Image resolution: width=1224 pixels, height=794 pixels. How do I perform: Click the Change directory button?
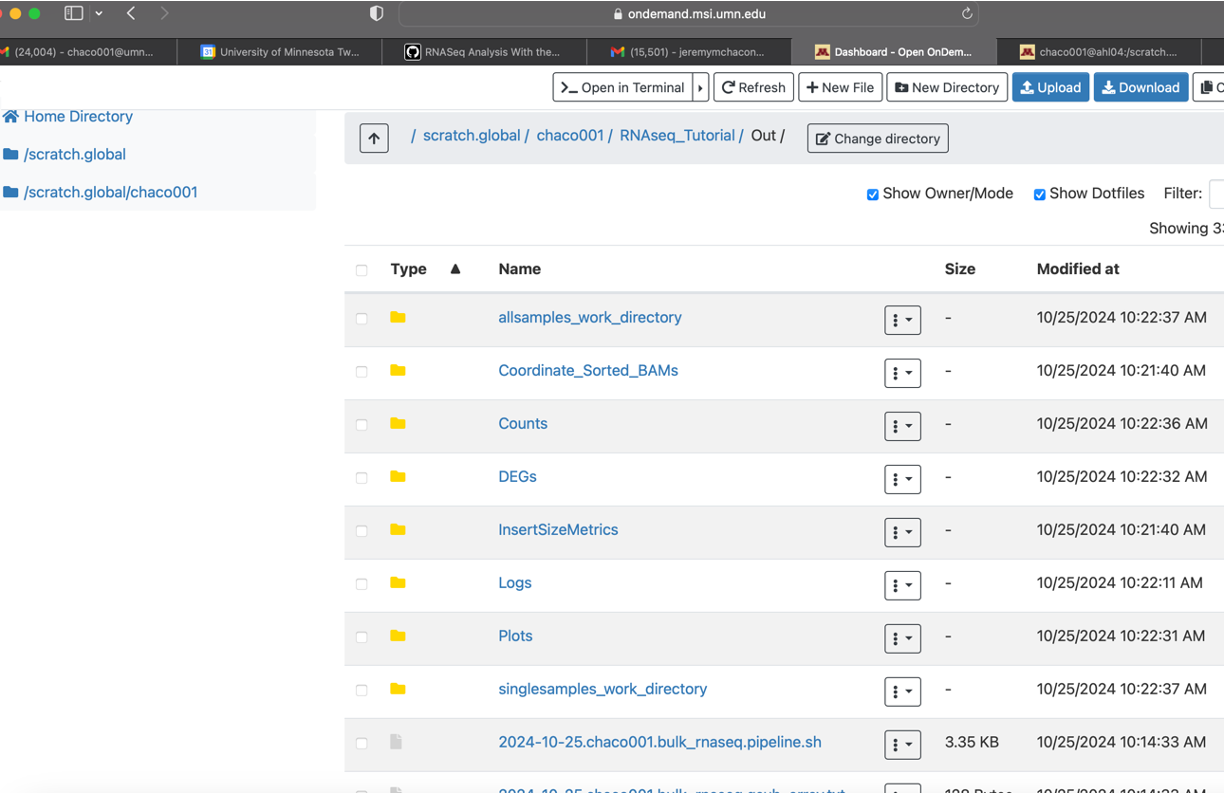pos(878,138)
